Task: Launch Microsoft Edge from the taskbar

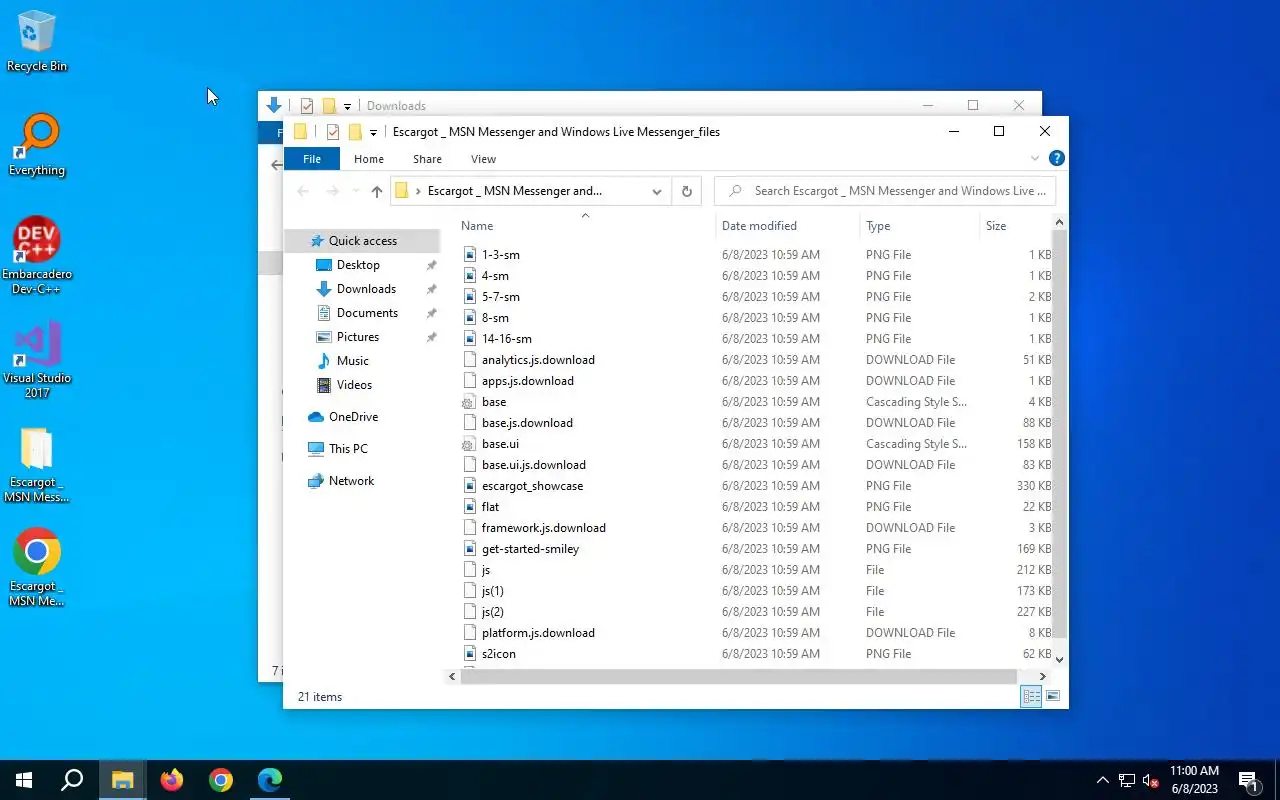Action: click(x=270, y=780)
